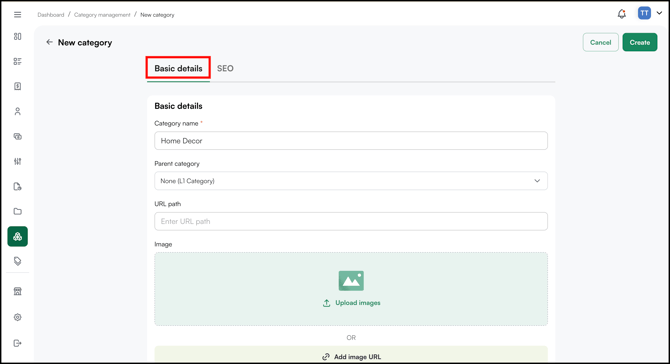670x364 pixels.
Task: Open the tag sidebar icon
Action: click(18, 261)
